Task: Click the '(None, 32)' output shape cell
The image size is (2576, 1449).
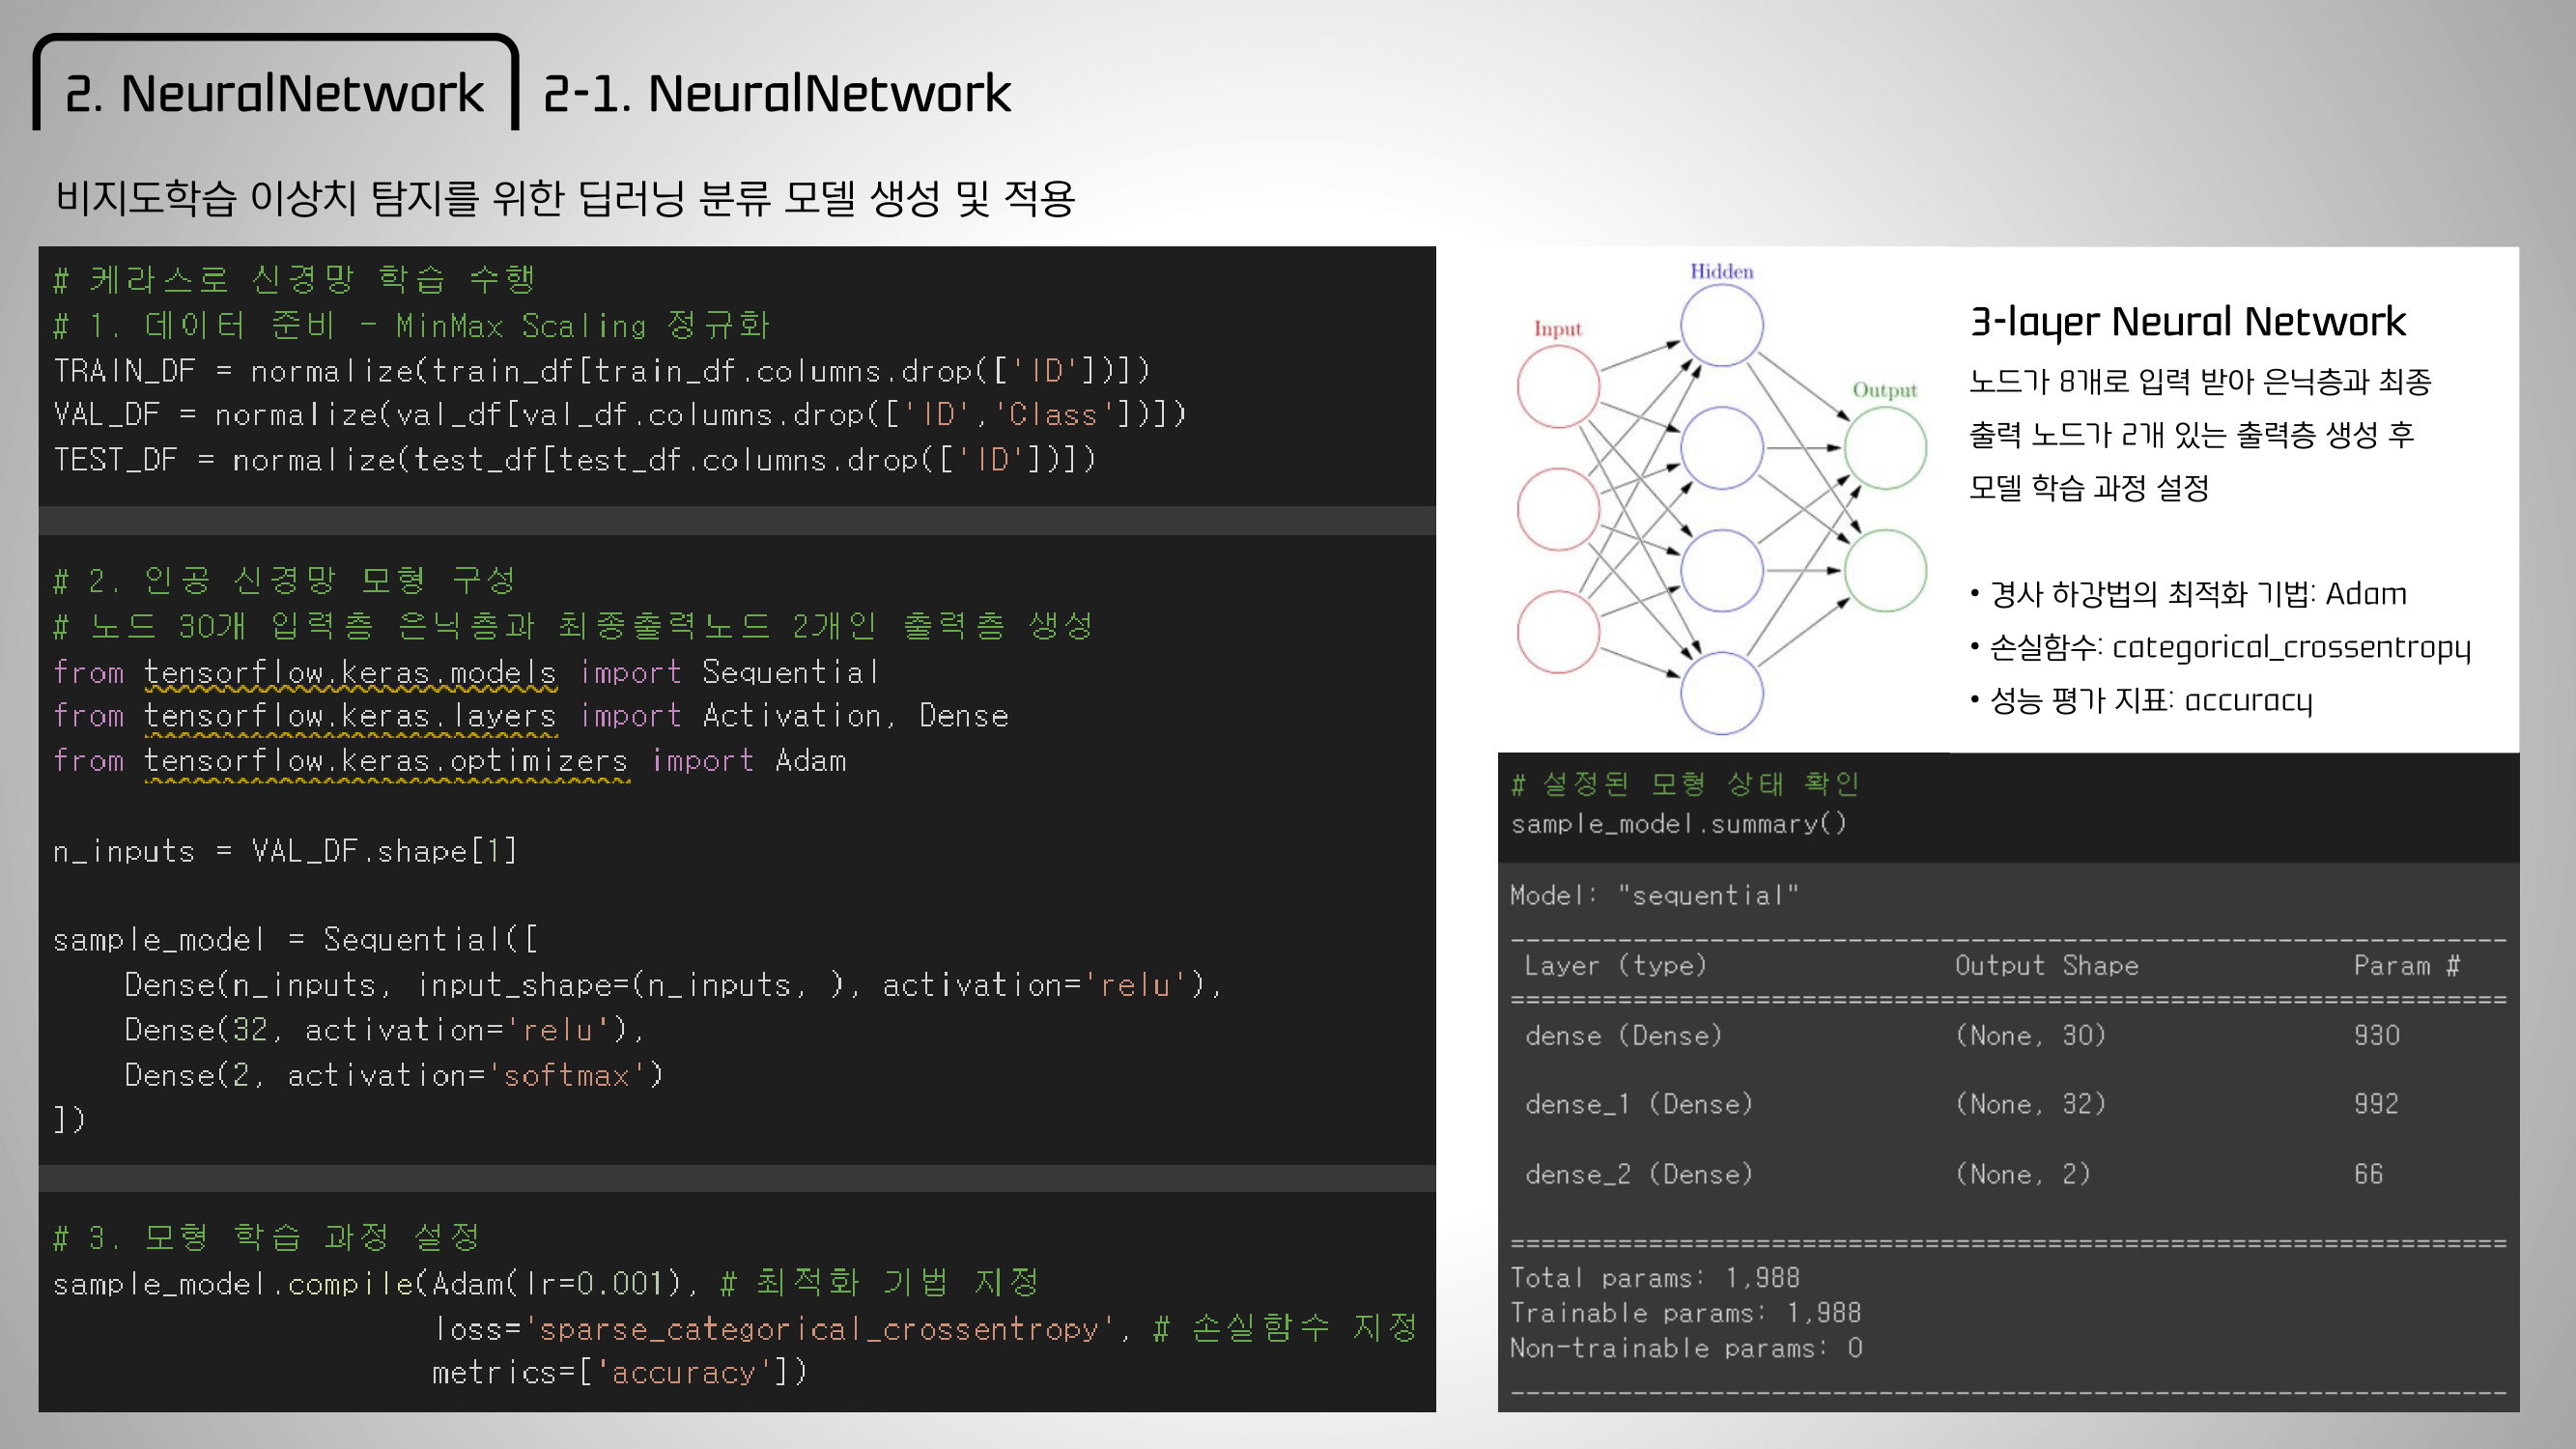Action: pos(2031,1104)
